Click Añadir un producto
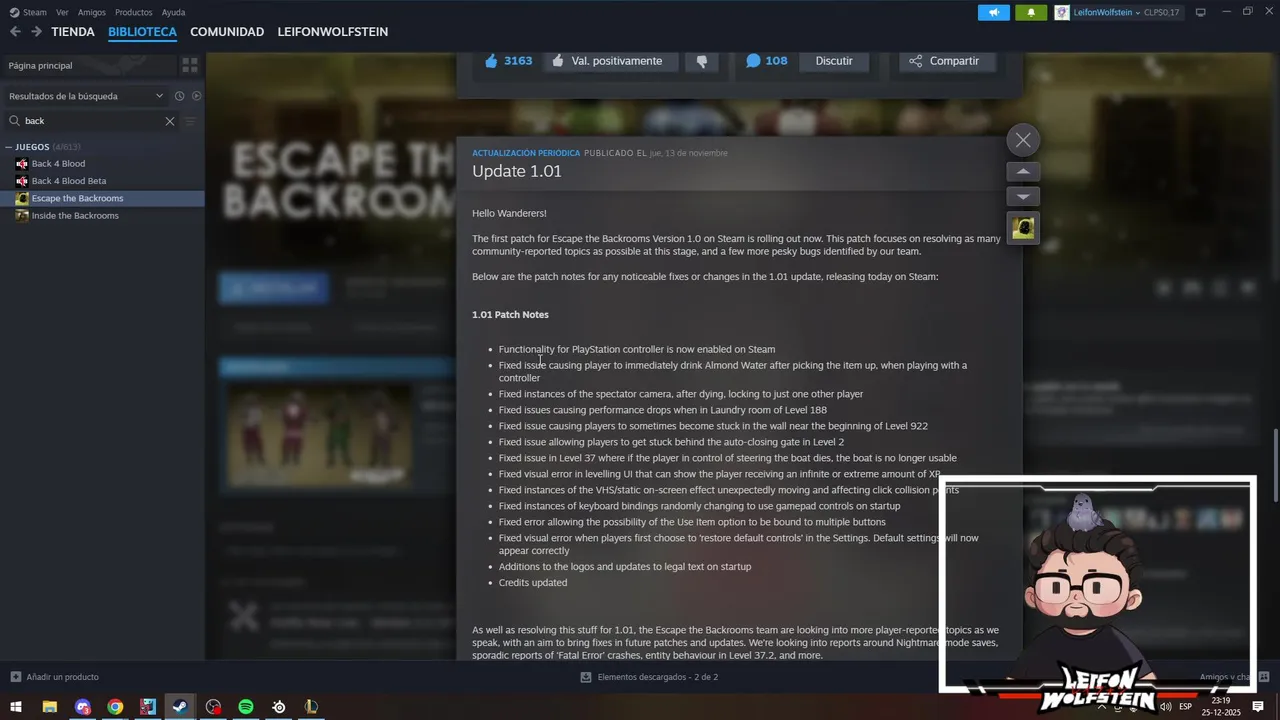 tap(54, 677)
